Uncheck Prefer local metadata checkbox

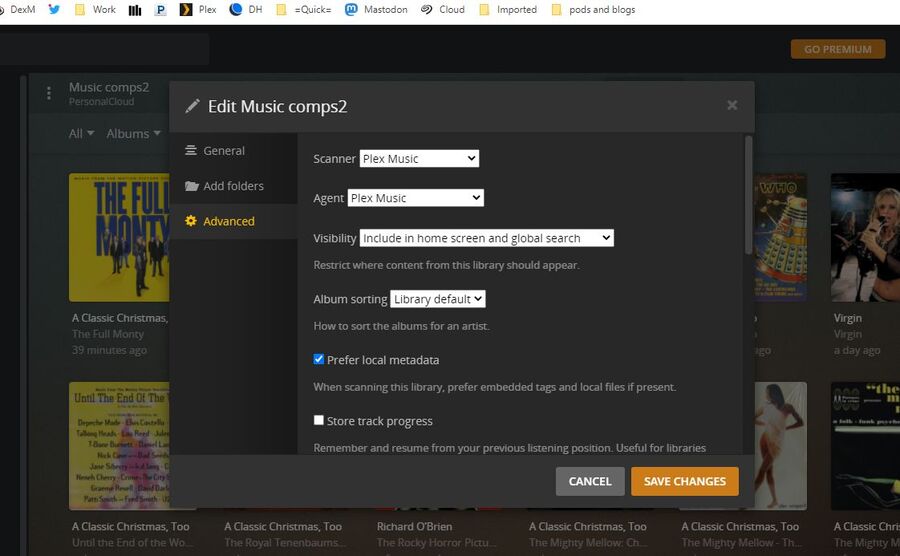point(319,359)
